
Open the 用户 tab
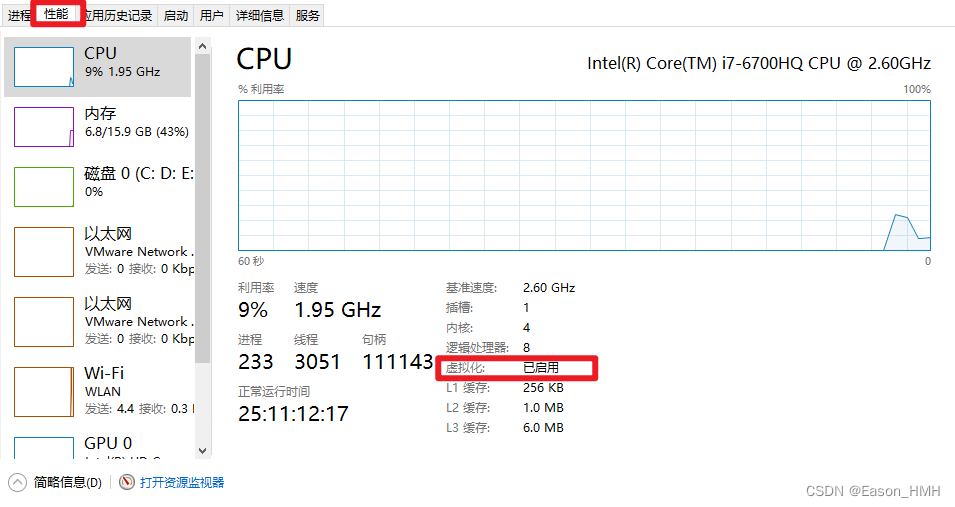(x=211, y=15)
